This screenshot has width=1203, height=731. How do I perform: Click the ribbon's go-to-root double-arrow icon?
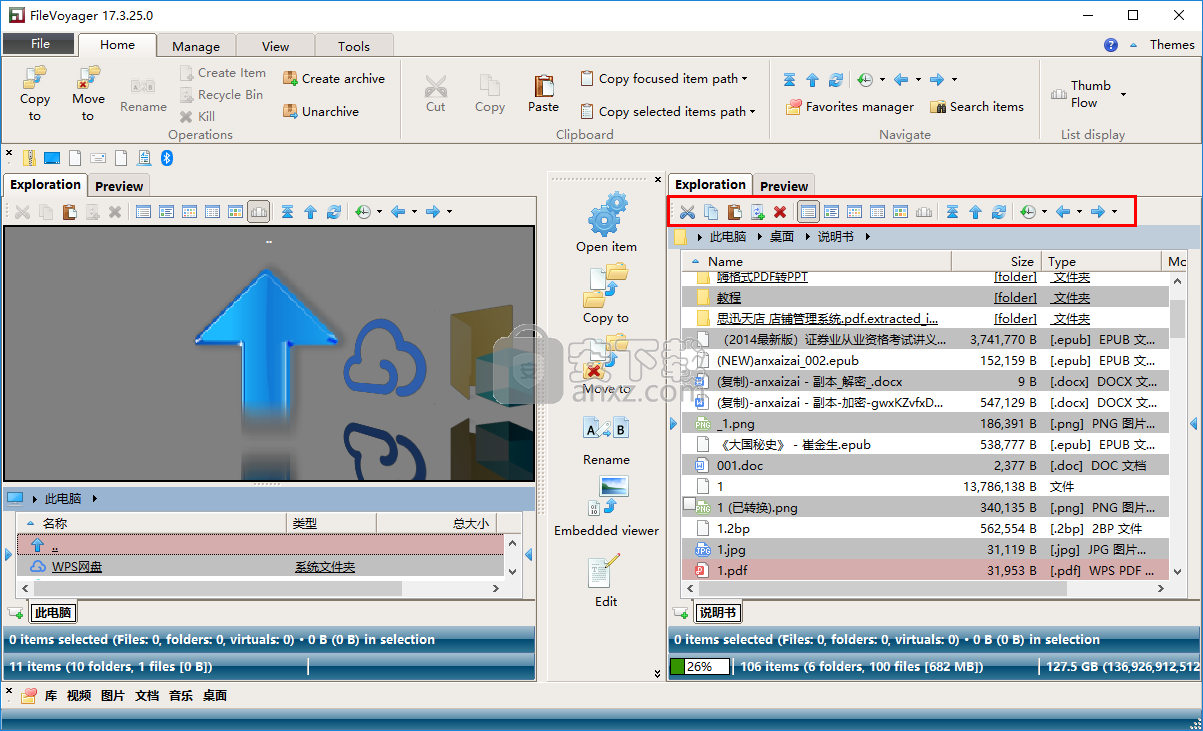click(x=790, y=79)
